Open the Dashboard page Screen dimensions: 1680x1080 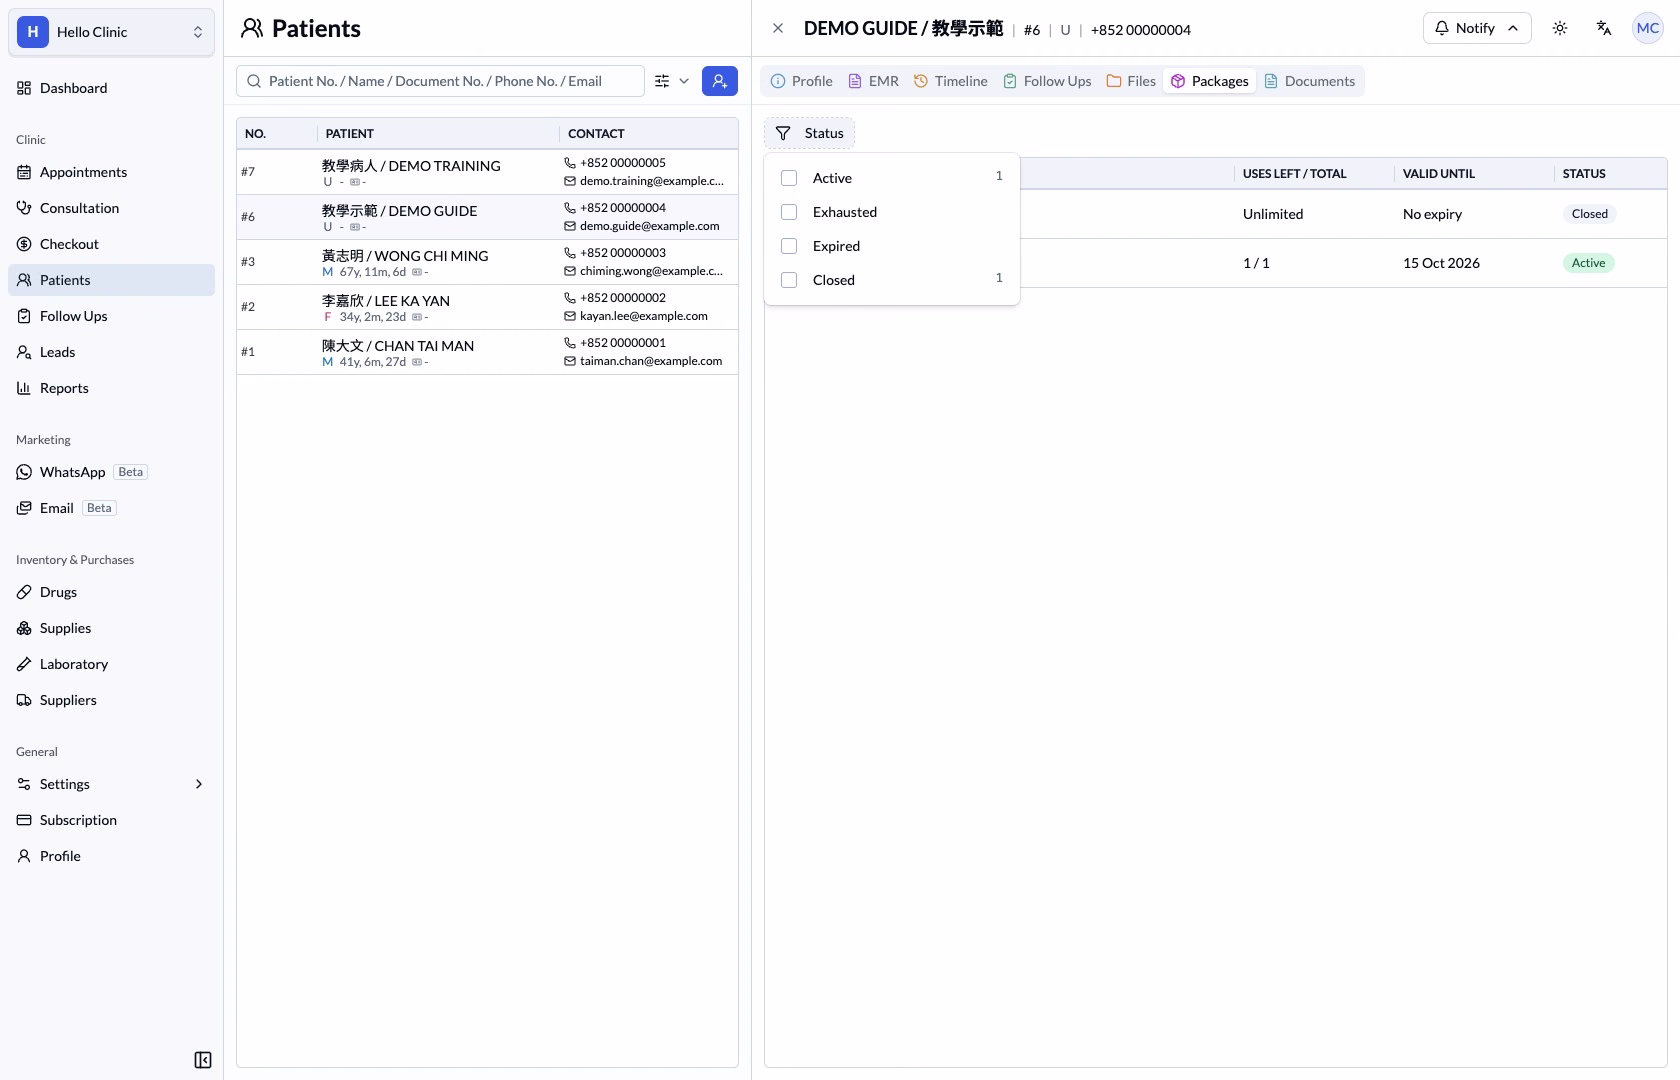pyautogui.click(x=111, y=88)
